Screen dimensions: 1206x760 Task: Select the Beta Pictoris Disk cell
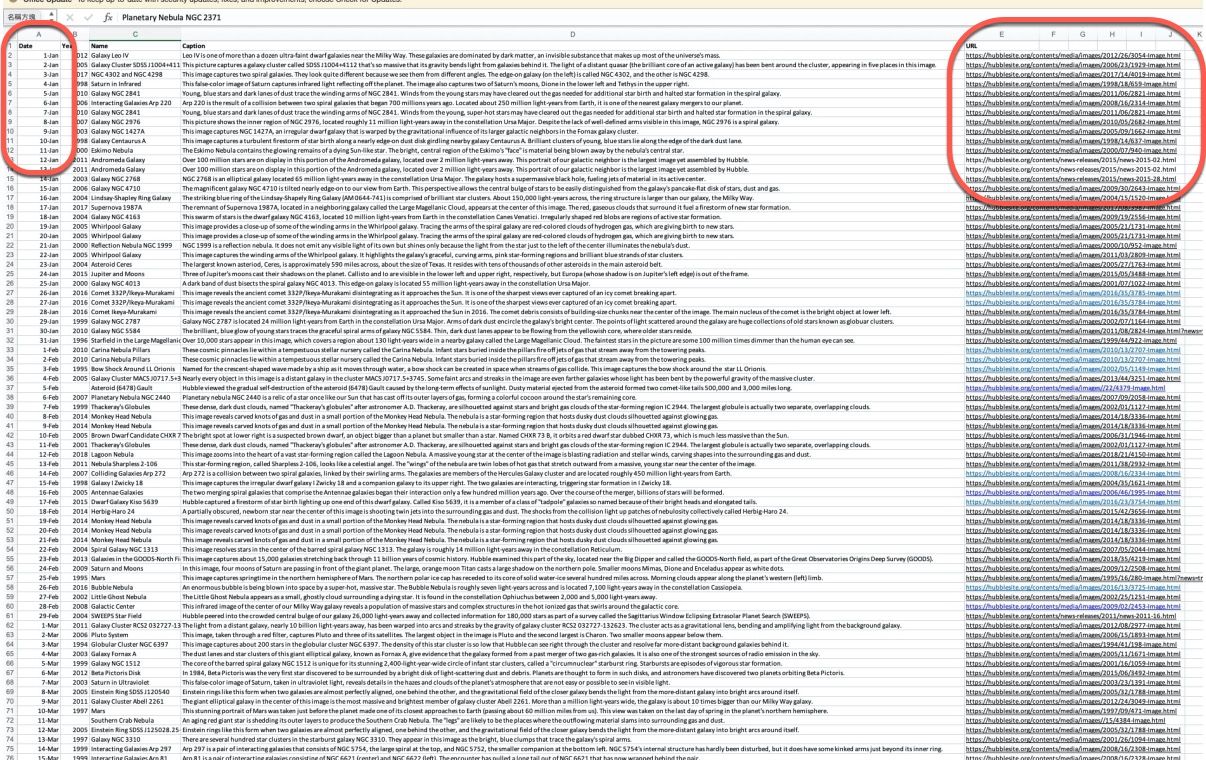click(x=134, y=675)
